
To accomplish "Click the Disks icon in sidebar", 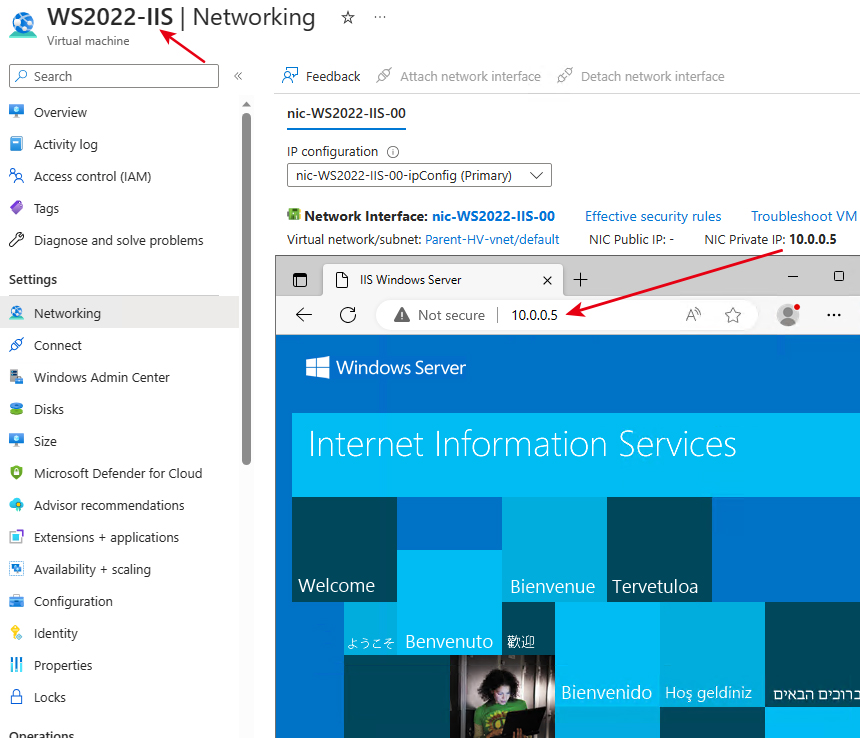I will coord(16,409).
